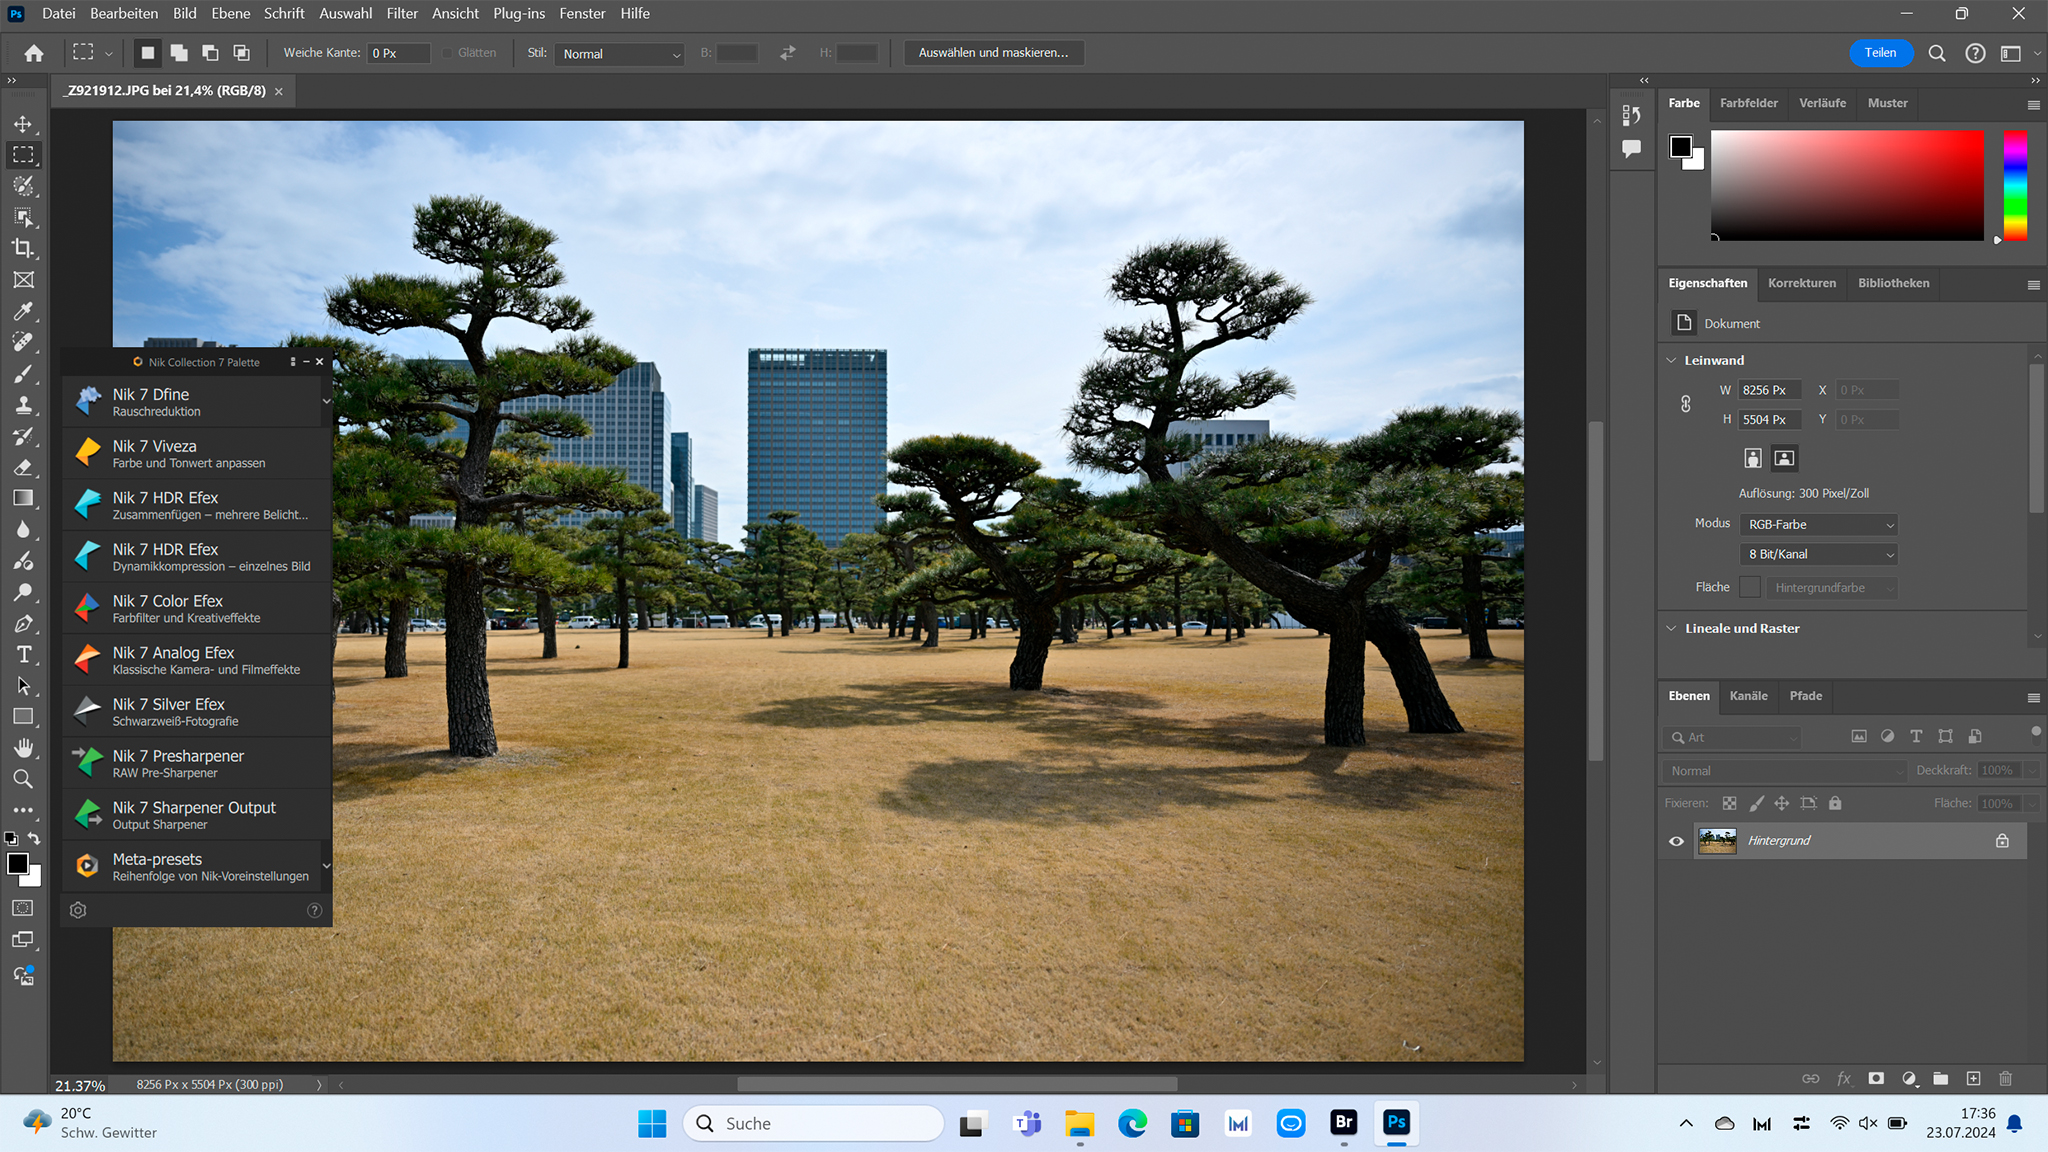Screen dimensions: 2048x1152
Task: Select the Zoom tool
Action: 24,779
